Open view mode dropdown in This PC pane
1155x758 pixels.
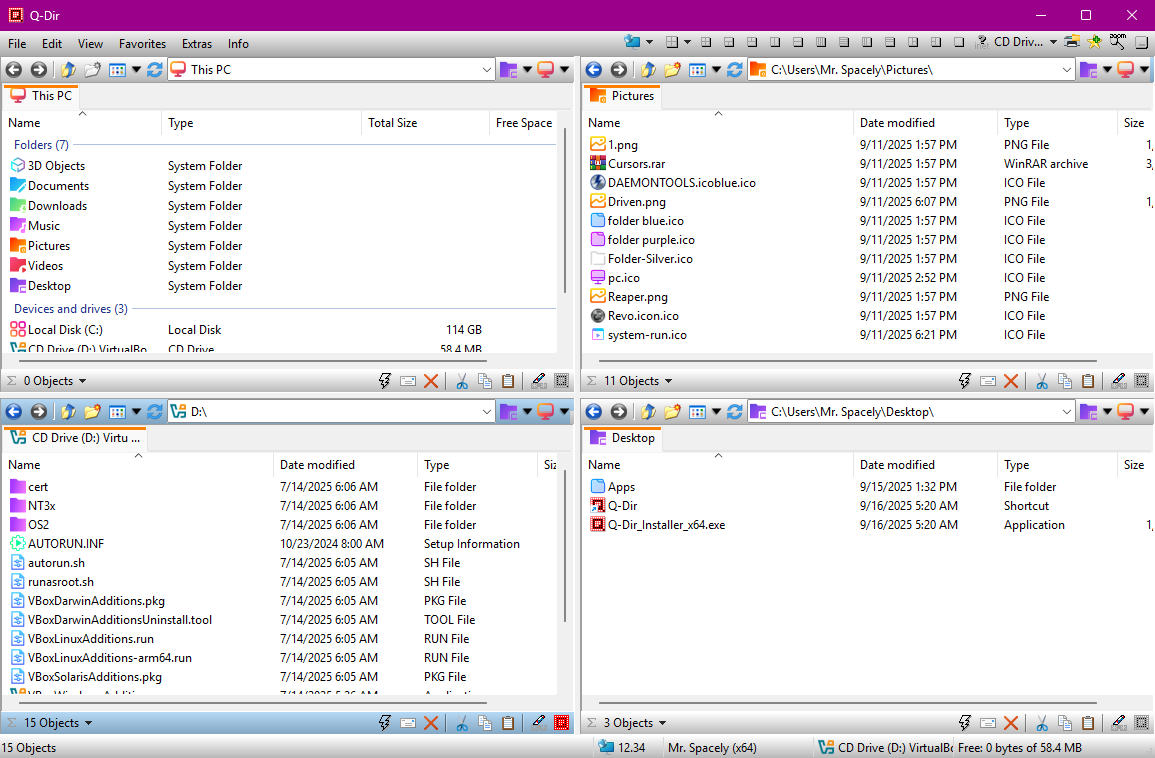[136, 70]
